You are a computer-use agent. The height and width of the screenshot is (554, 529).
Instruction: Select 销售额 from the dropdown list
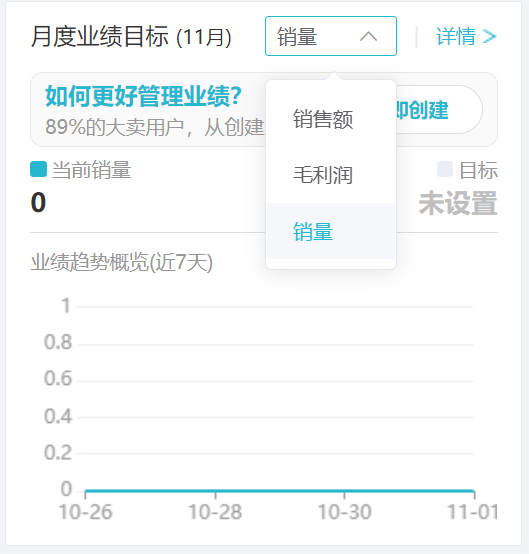pos(331,119)
